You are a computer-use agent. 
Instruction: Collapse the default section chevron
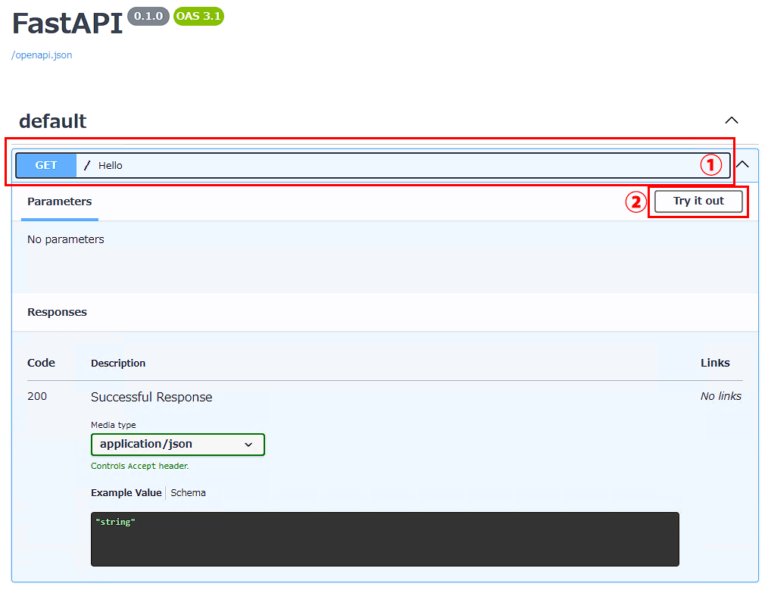(731, 120)
